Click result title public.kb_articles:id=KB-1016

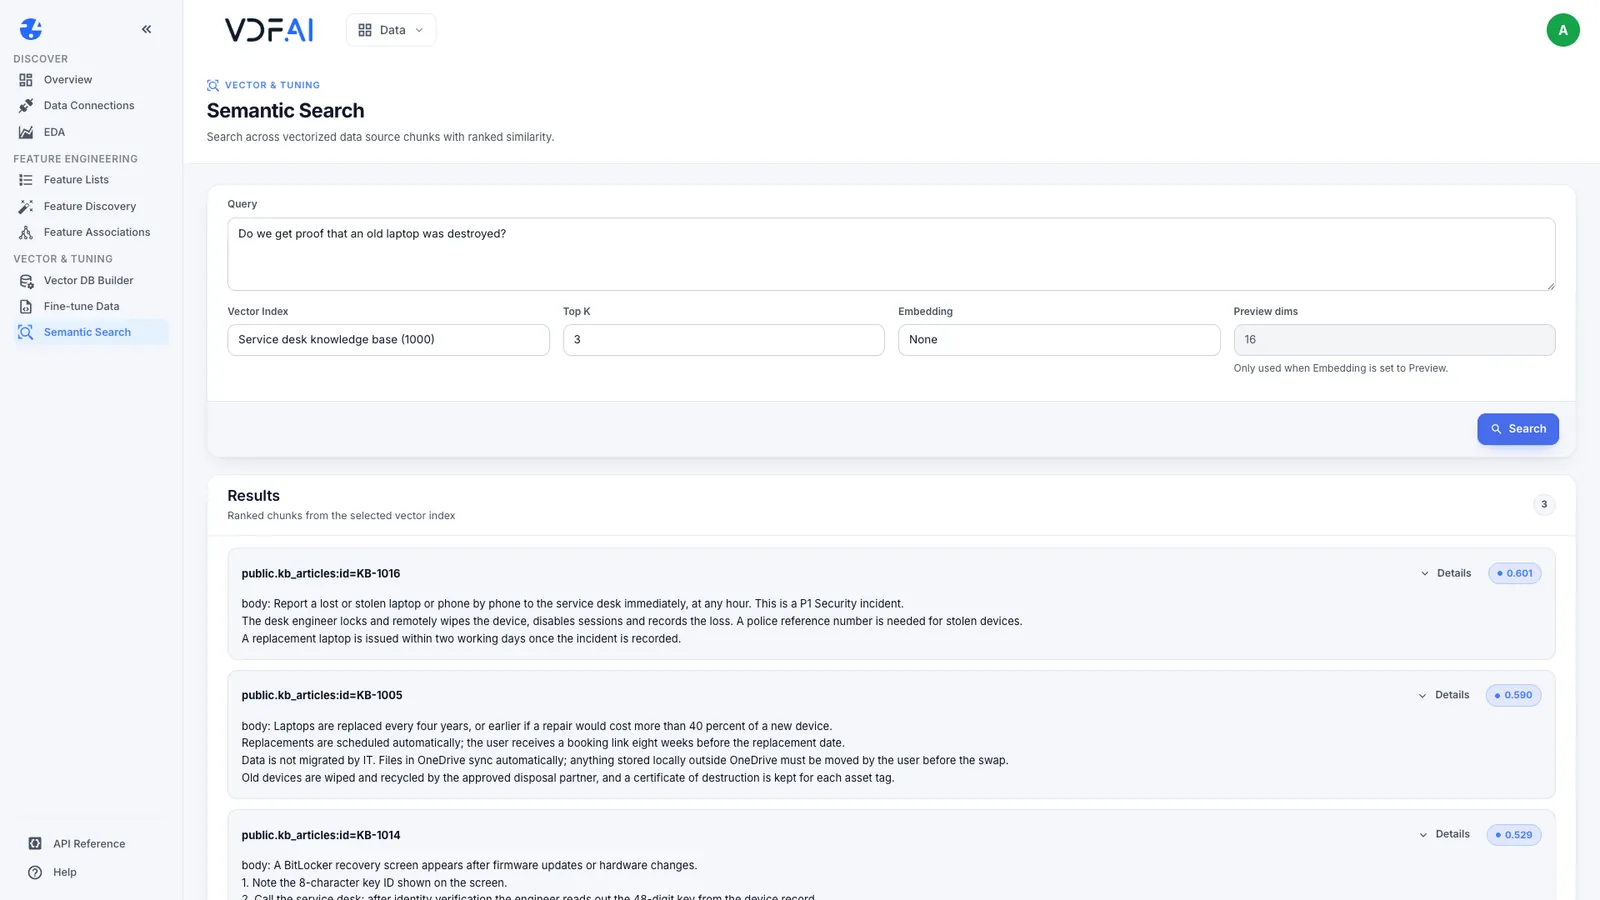[x=321, y=574]
